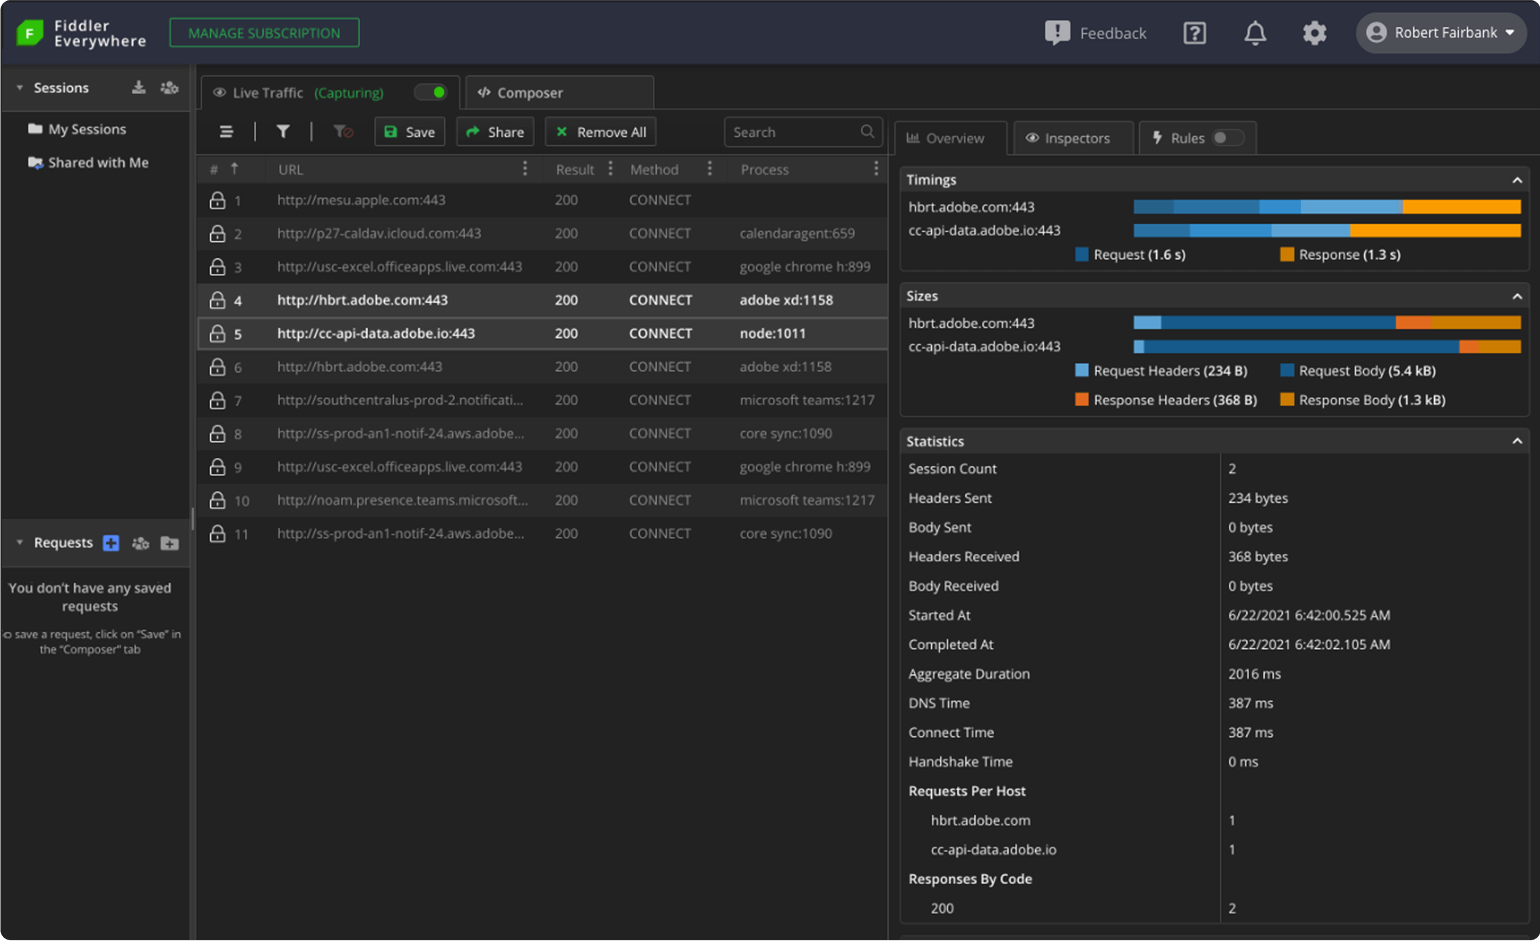Toggle the Live Traffic capturing switch
Viewport: 1540px width, 941px height.
431,92
